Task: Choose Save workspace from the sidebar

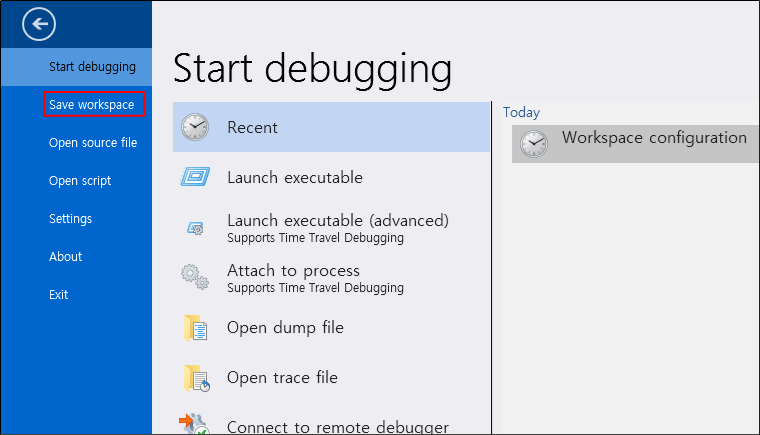Action: (x=91, y=105)
